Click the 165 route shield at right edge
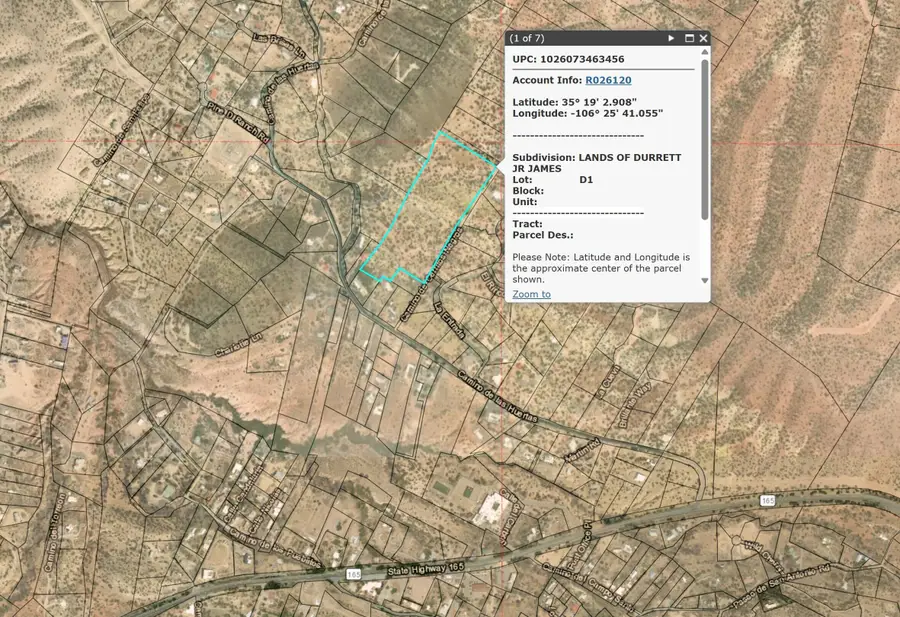This screenshot has height=617, width=900. point(767,500)
